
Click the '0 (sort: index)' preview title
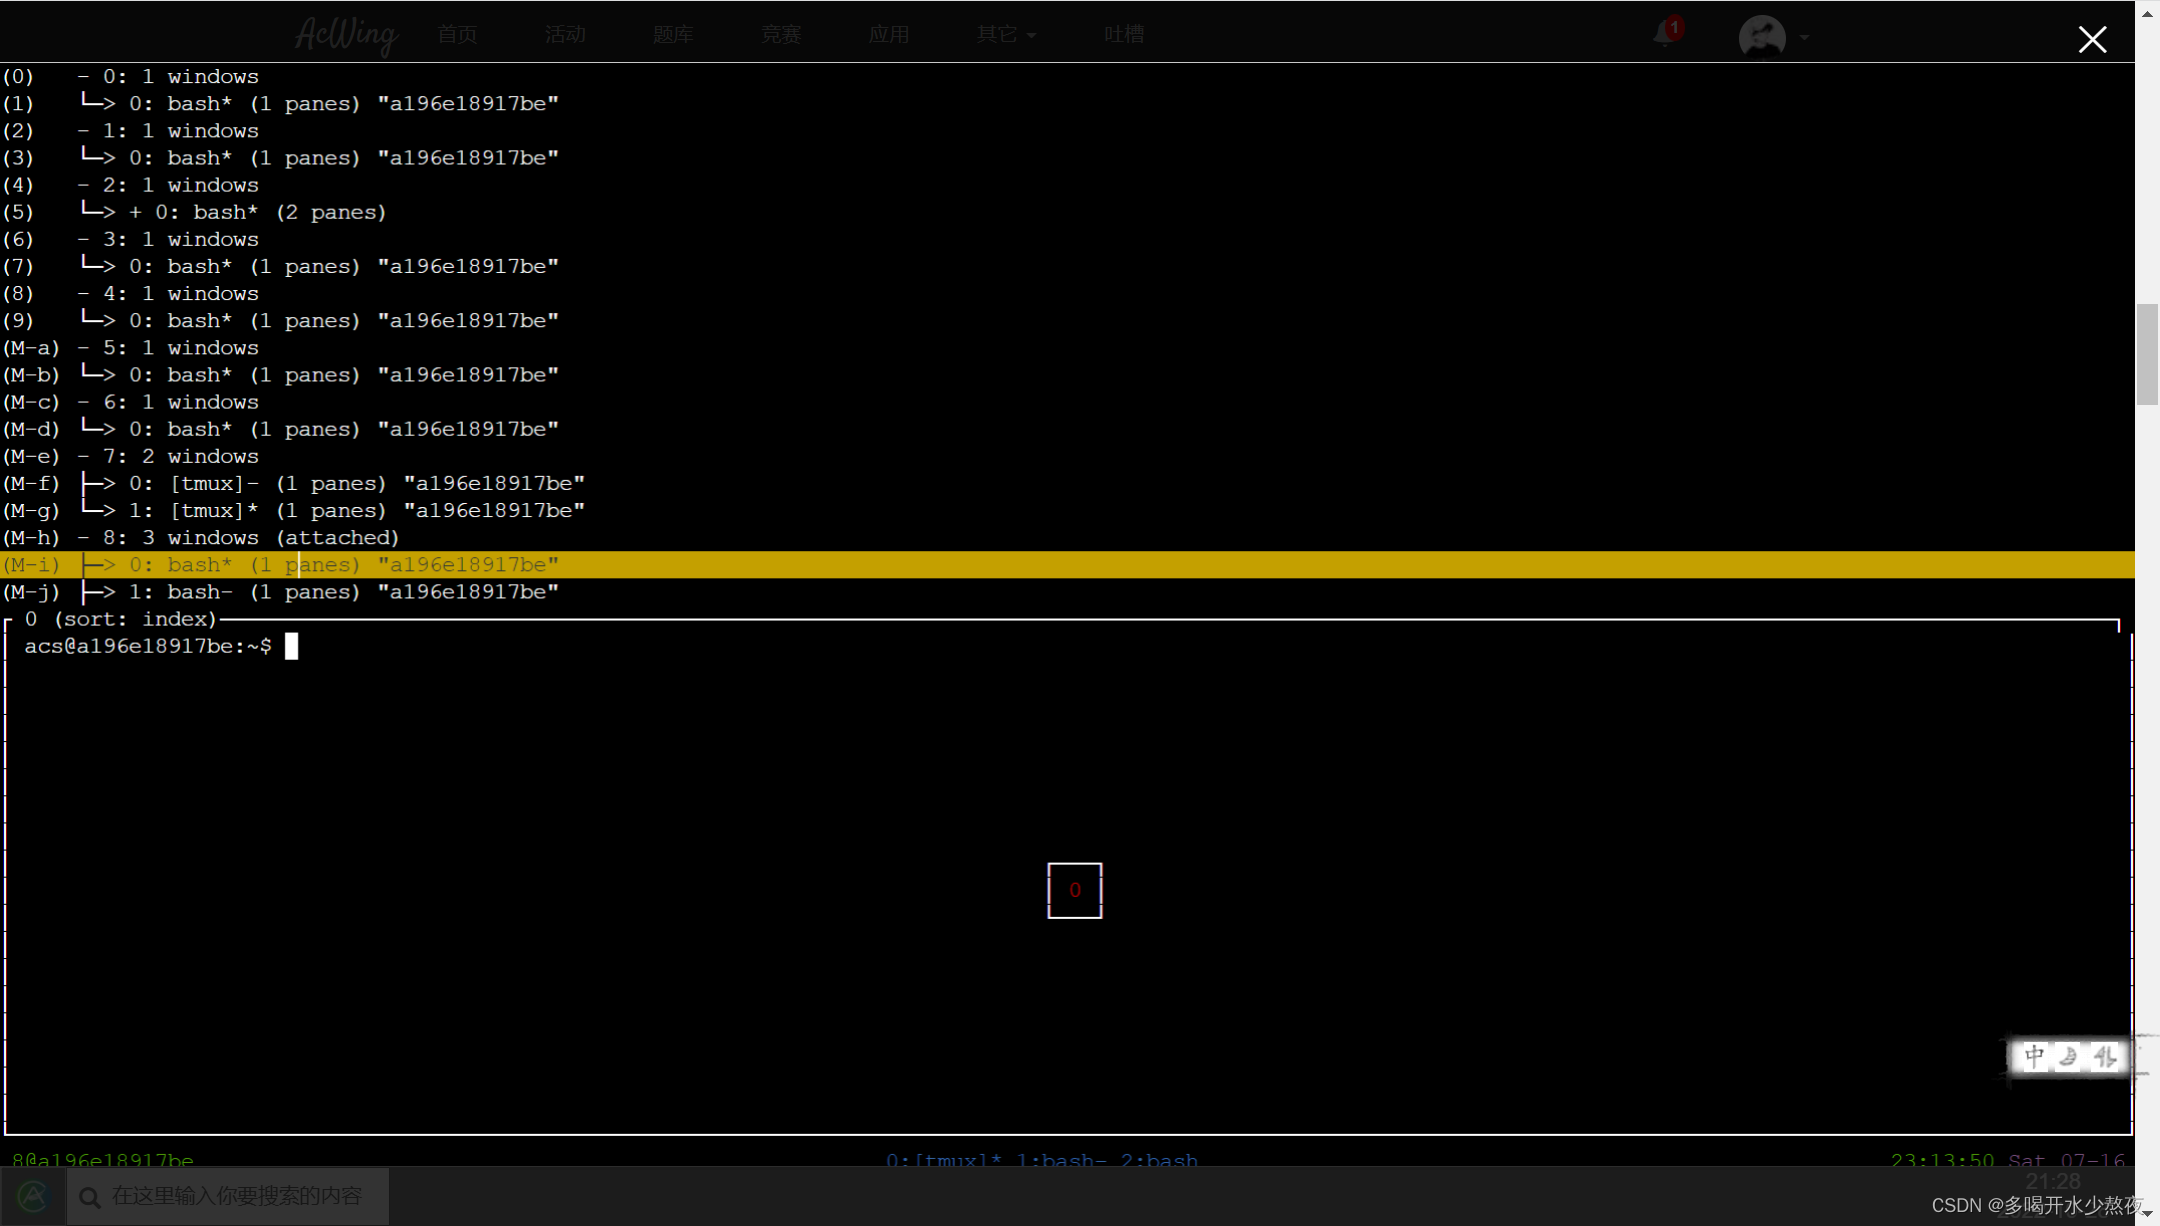[x=121, y=619]
